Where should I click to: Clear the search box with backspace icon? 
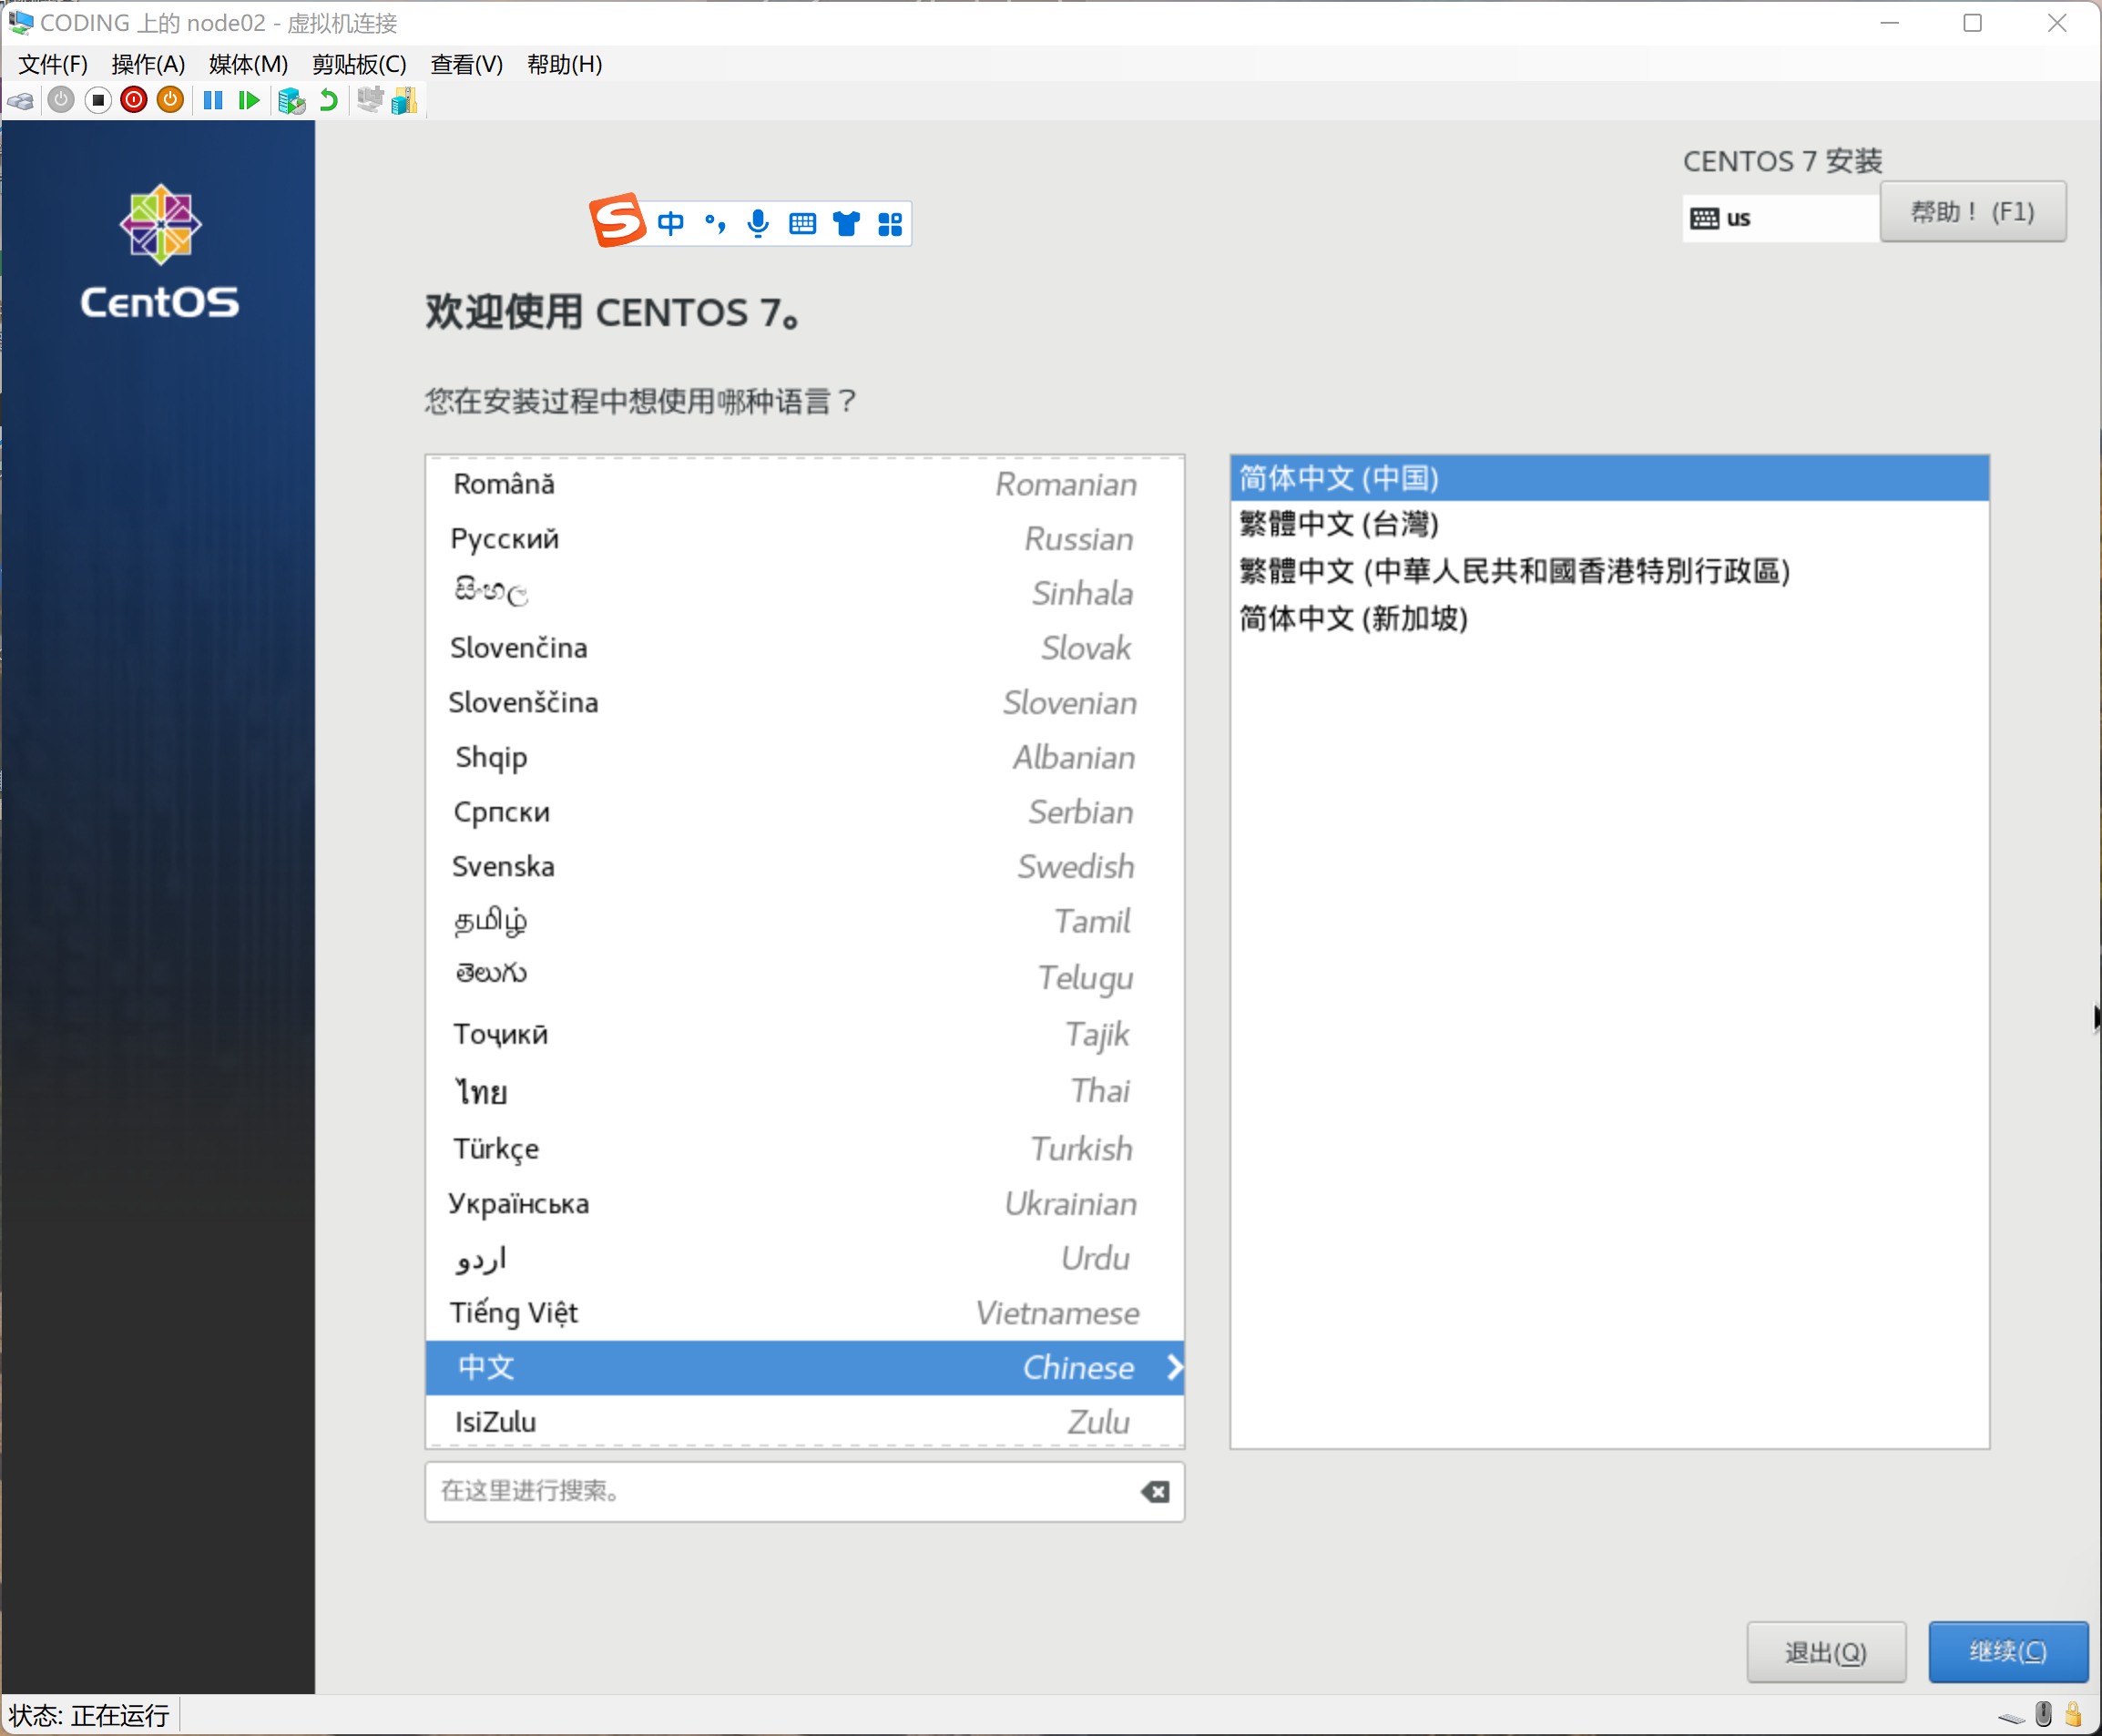point(1155,1492)
